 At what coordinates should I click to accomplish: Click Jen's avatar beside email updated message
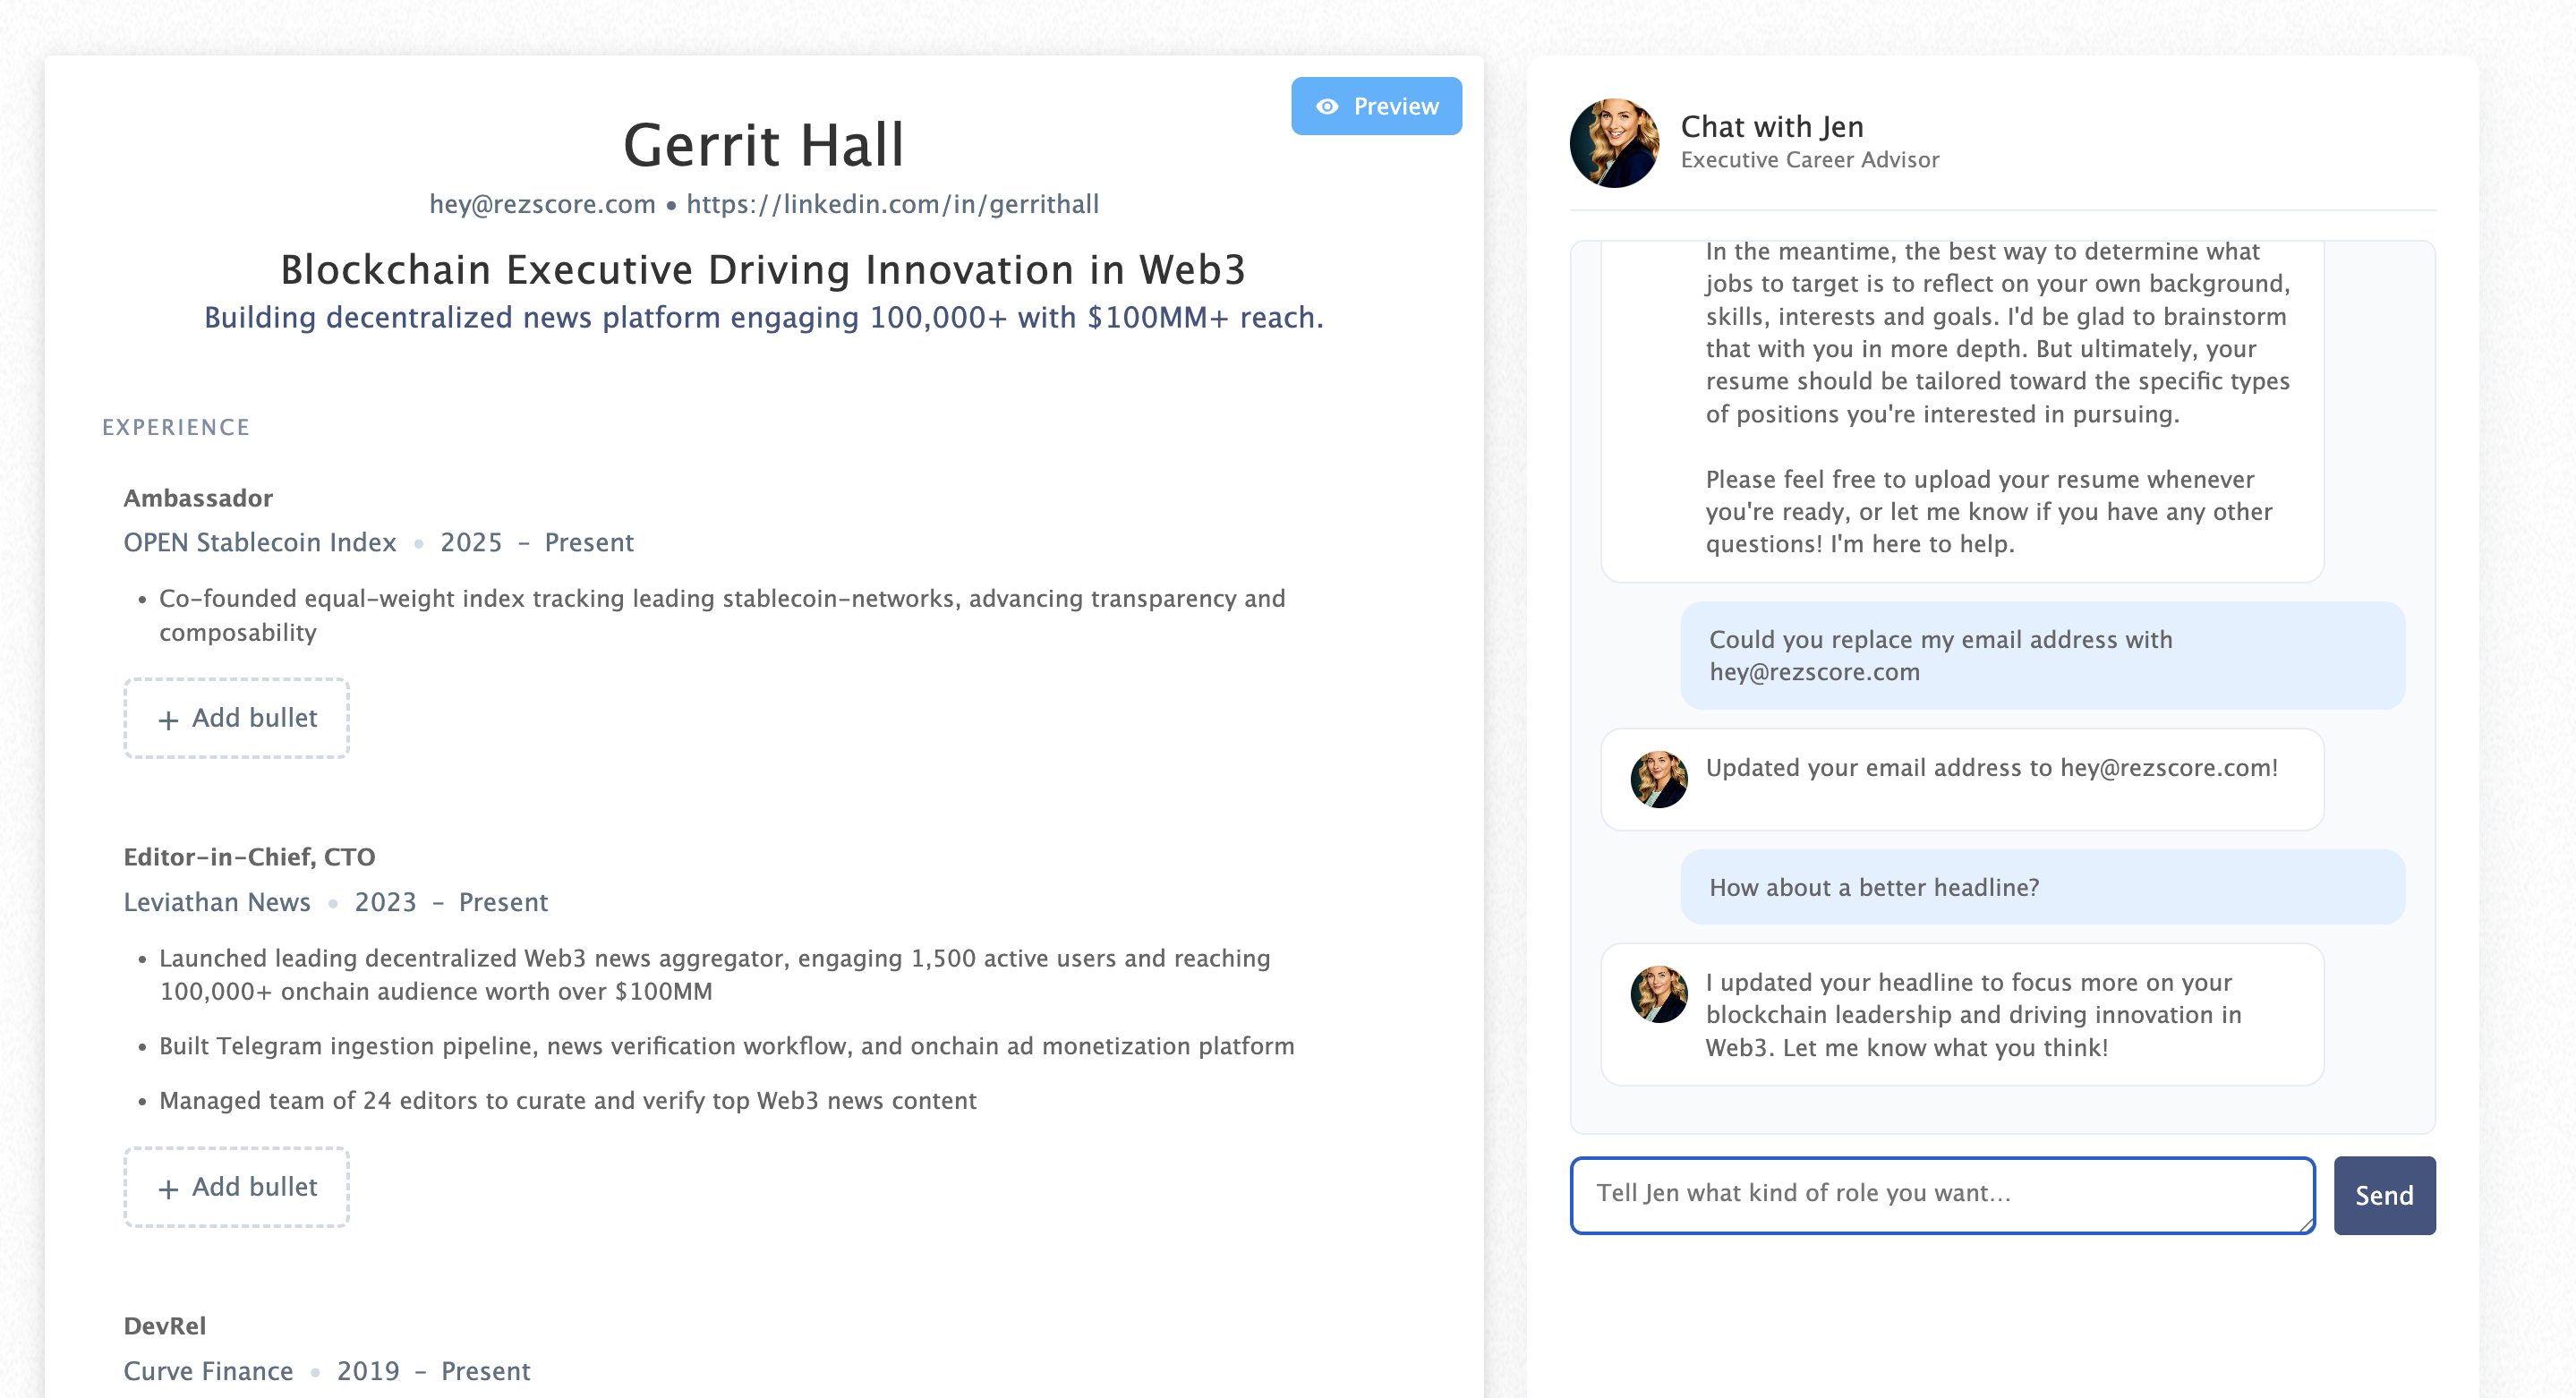point(1658,779)
